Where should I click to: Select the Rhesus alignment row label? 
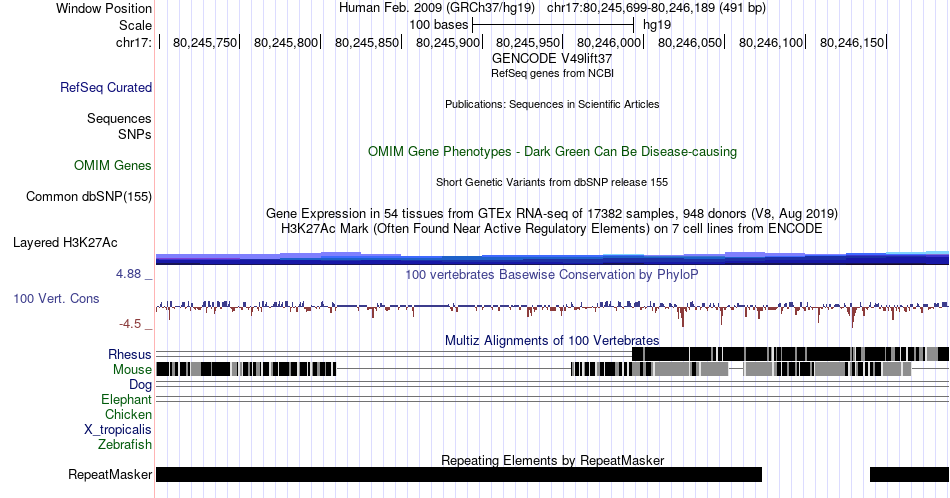tap(130, 354)
